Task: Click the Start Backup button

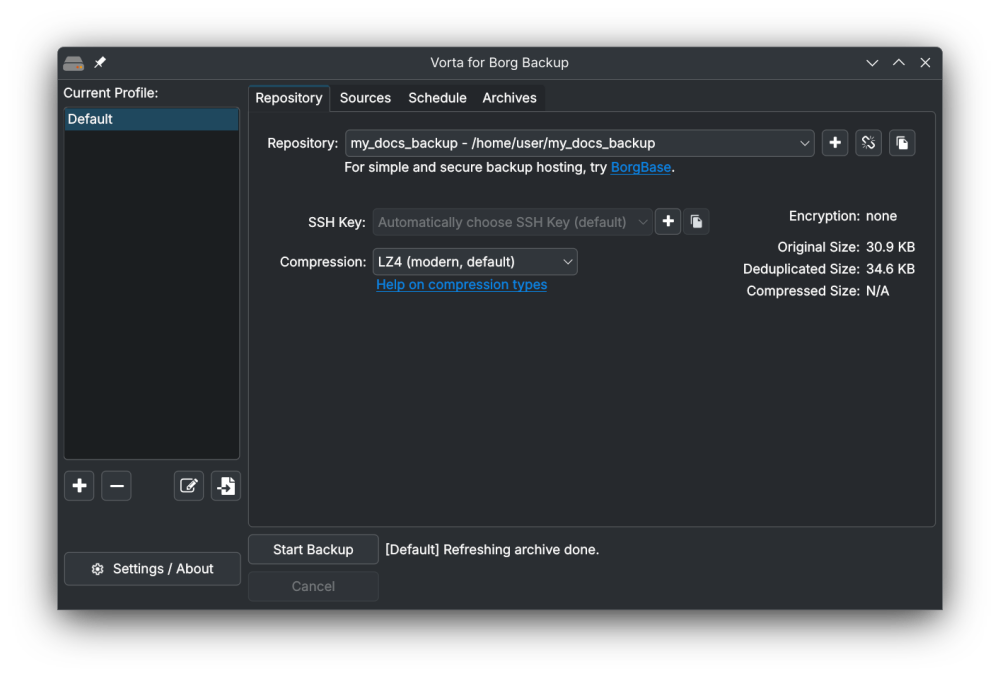Action: point(313,549)
